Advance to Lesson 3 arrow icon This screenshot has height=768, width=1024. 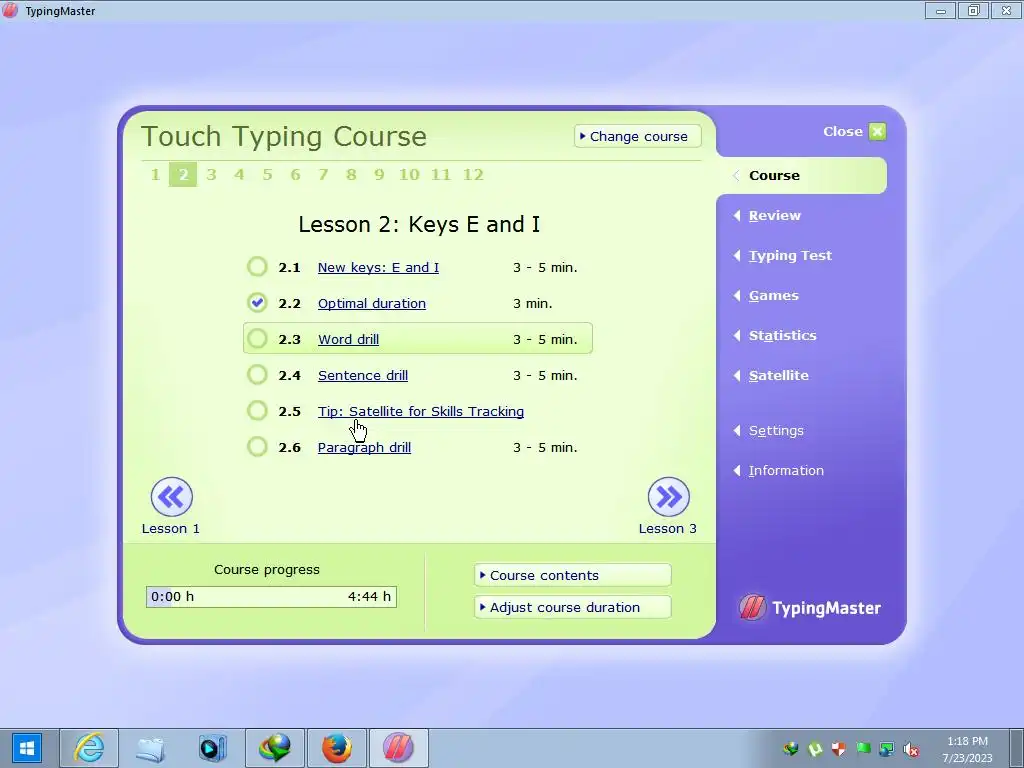coord(669,497)
